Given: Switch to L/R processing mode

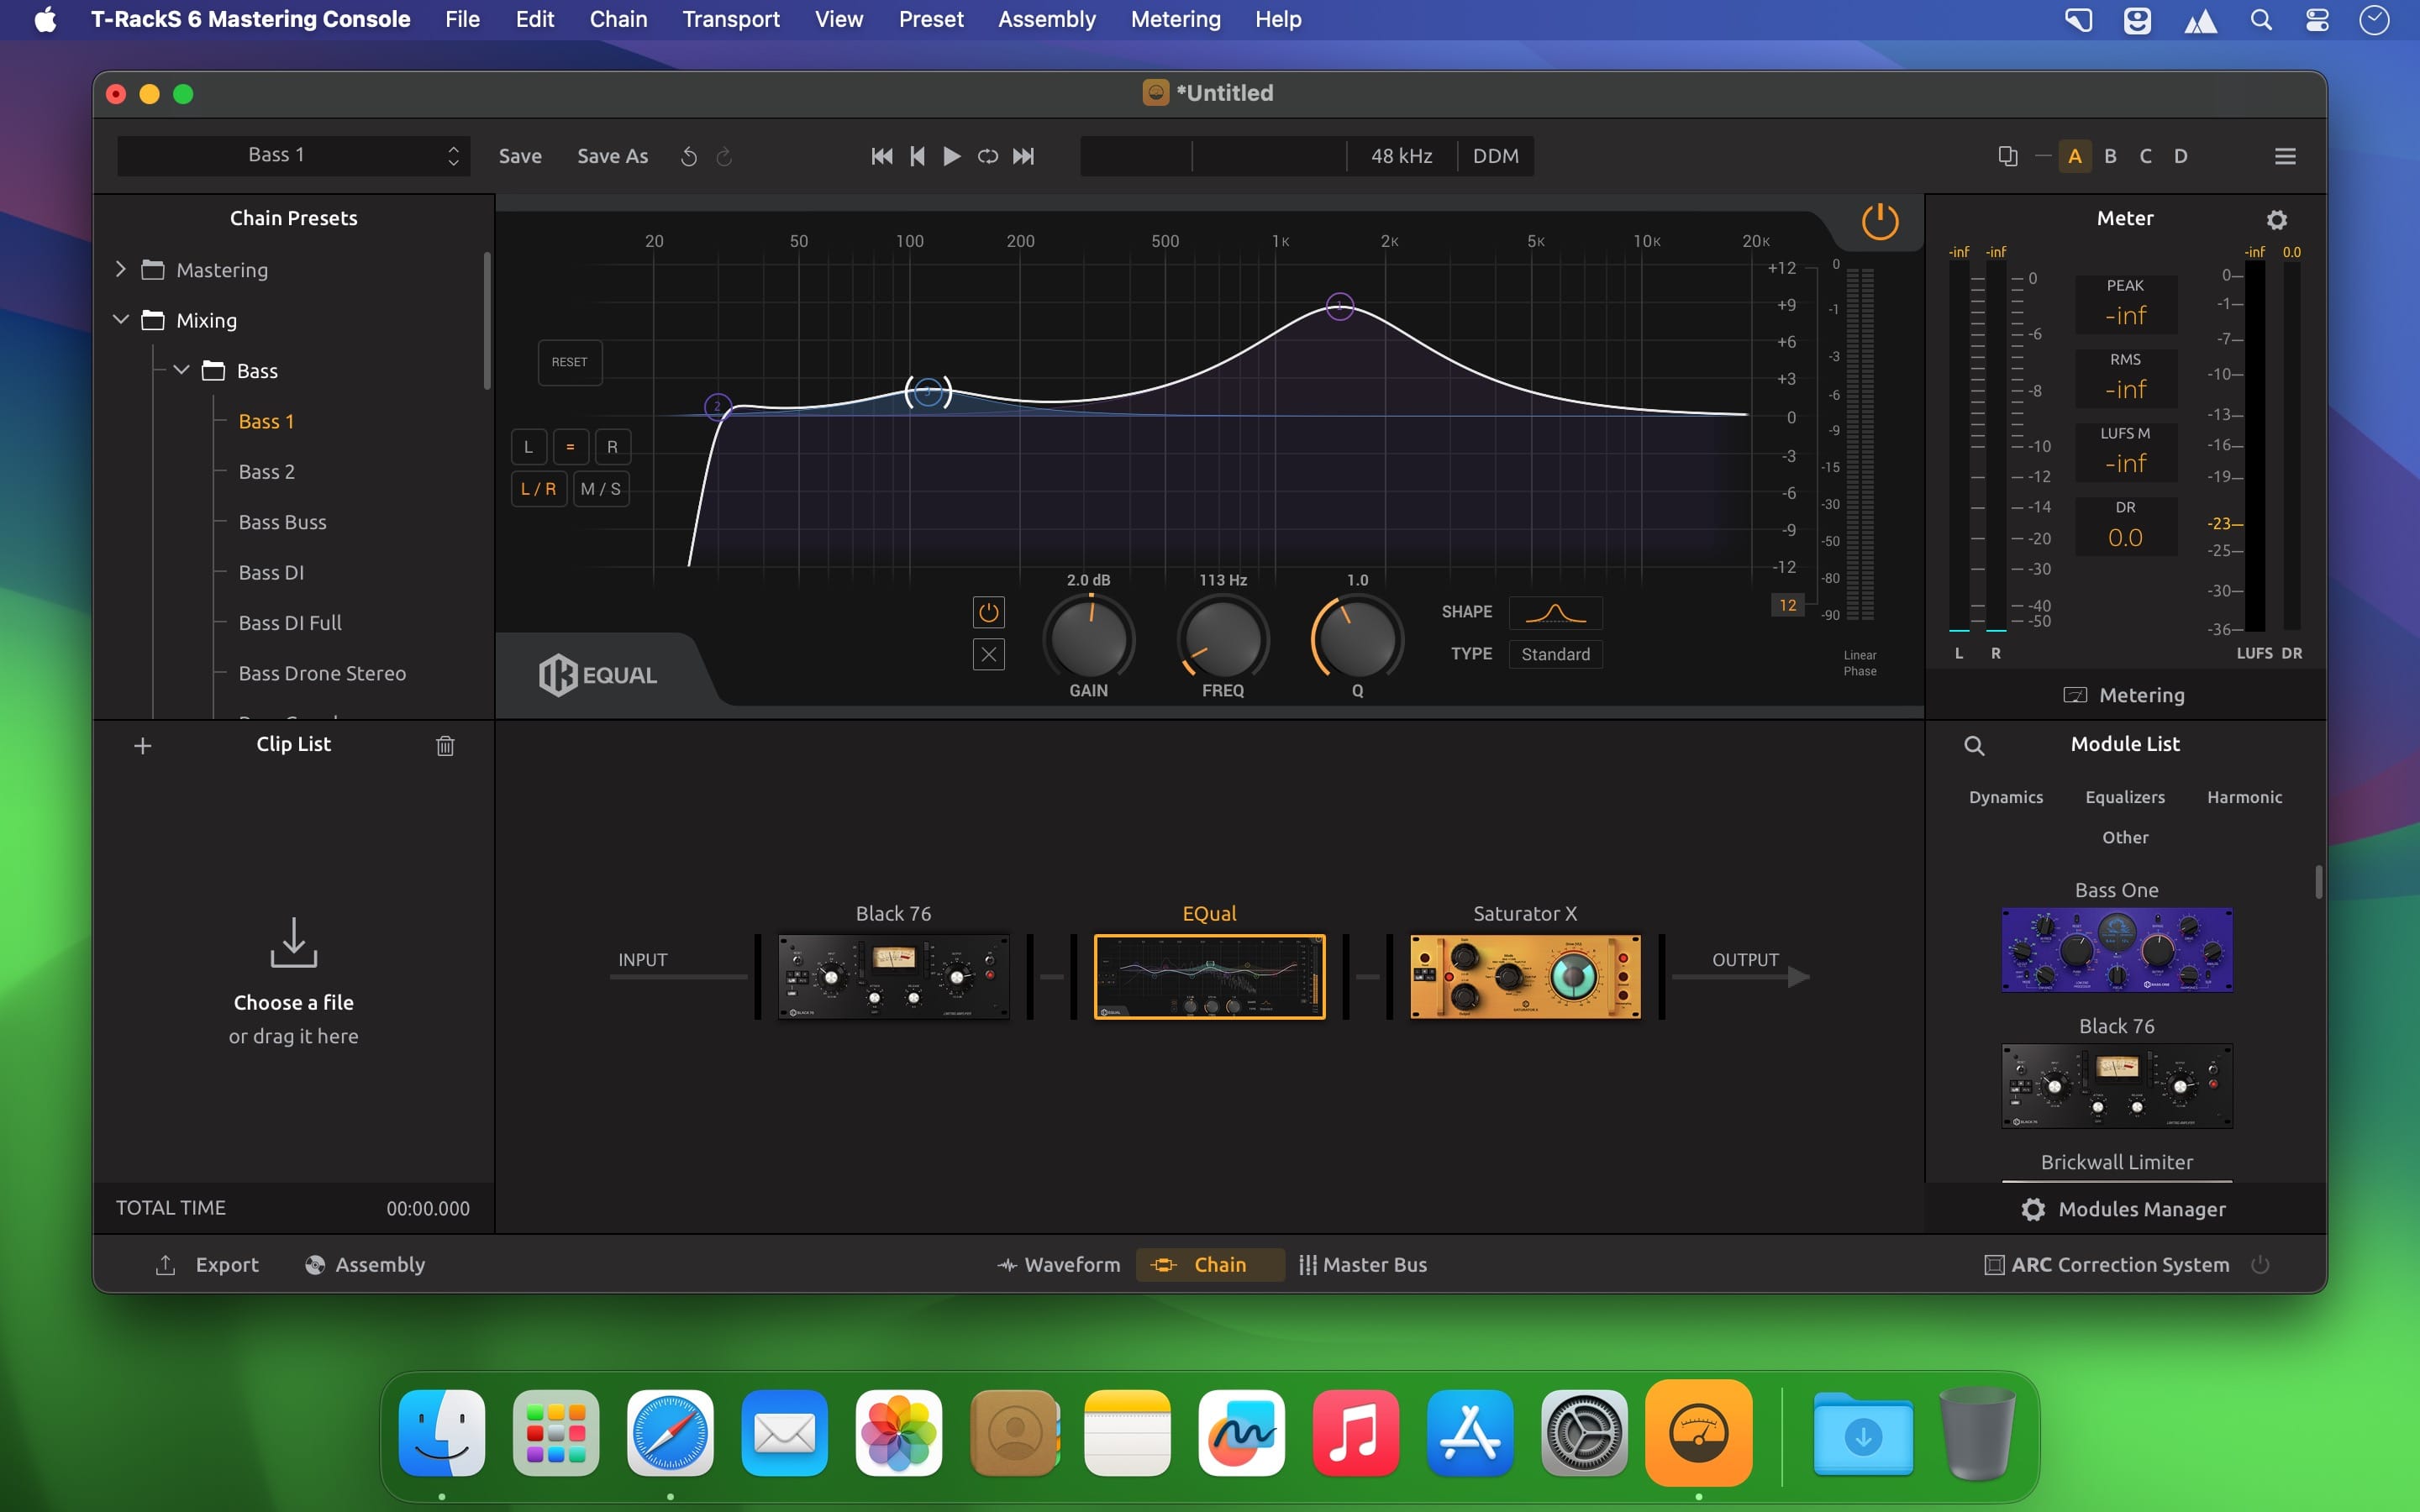Looking at the screenshot, I should click(x=539, y=489).
